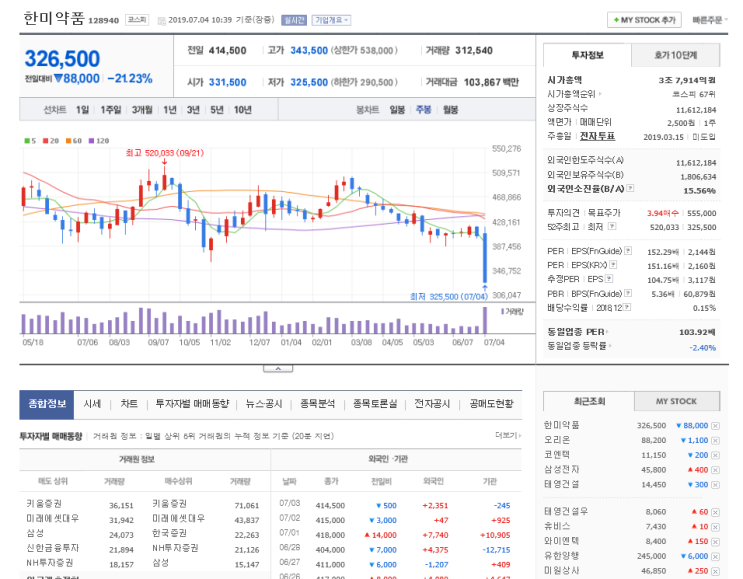The image size is (743, 579).
Task: Switch to the MY STOCK tab
Action: [677, 402]
